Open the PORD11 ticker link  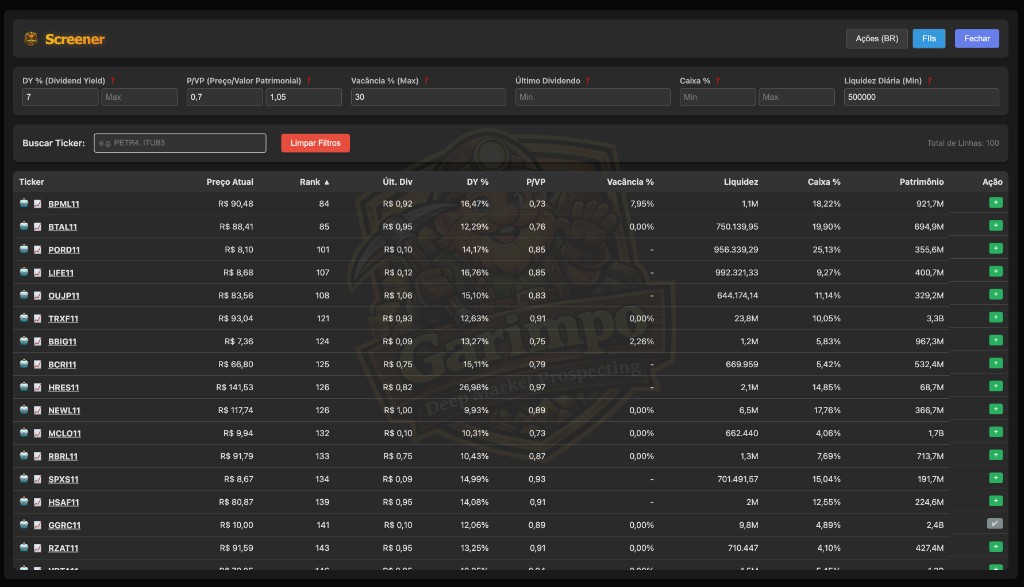[64, 249]
